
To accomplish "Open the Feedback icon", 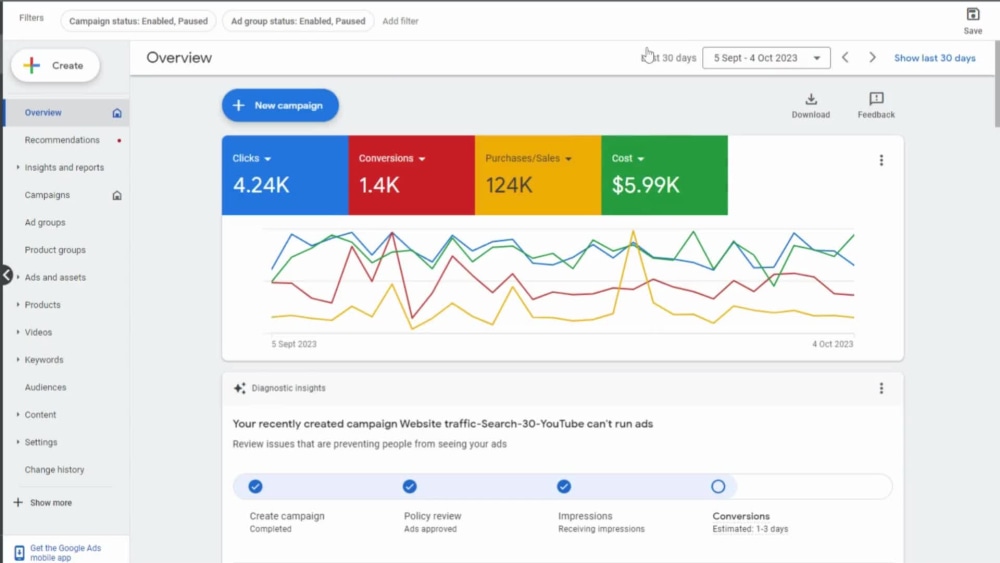I will [x=876, y=99].
